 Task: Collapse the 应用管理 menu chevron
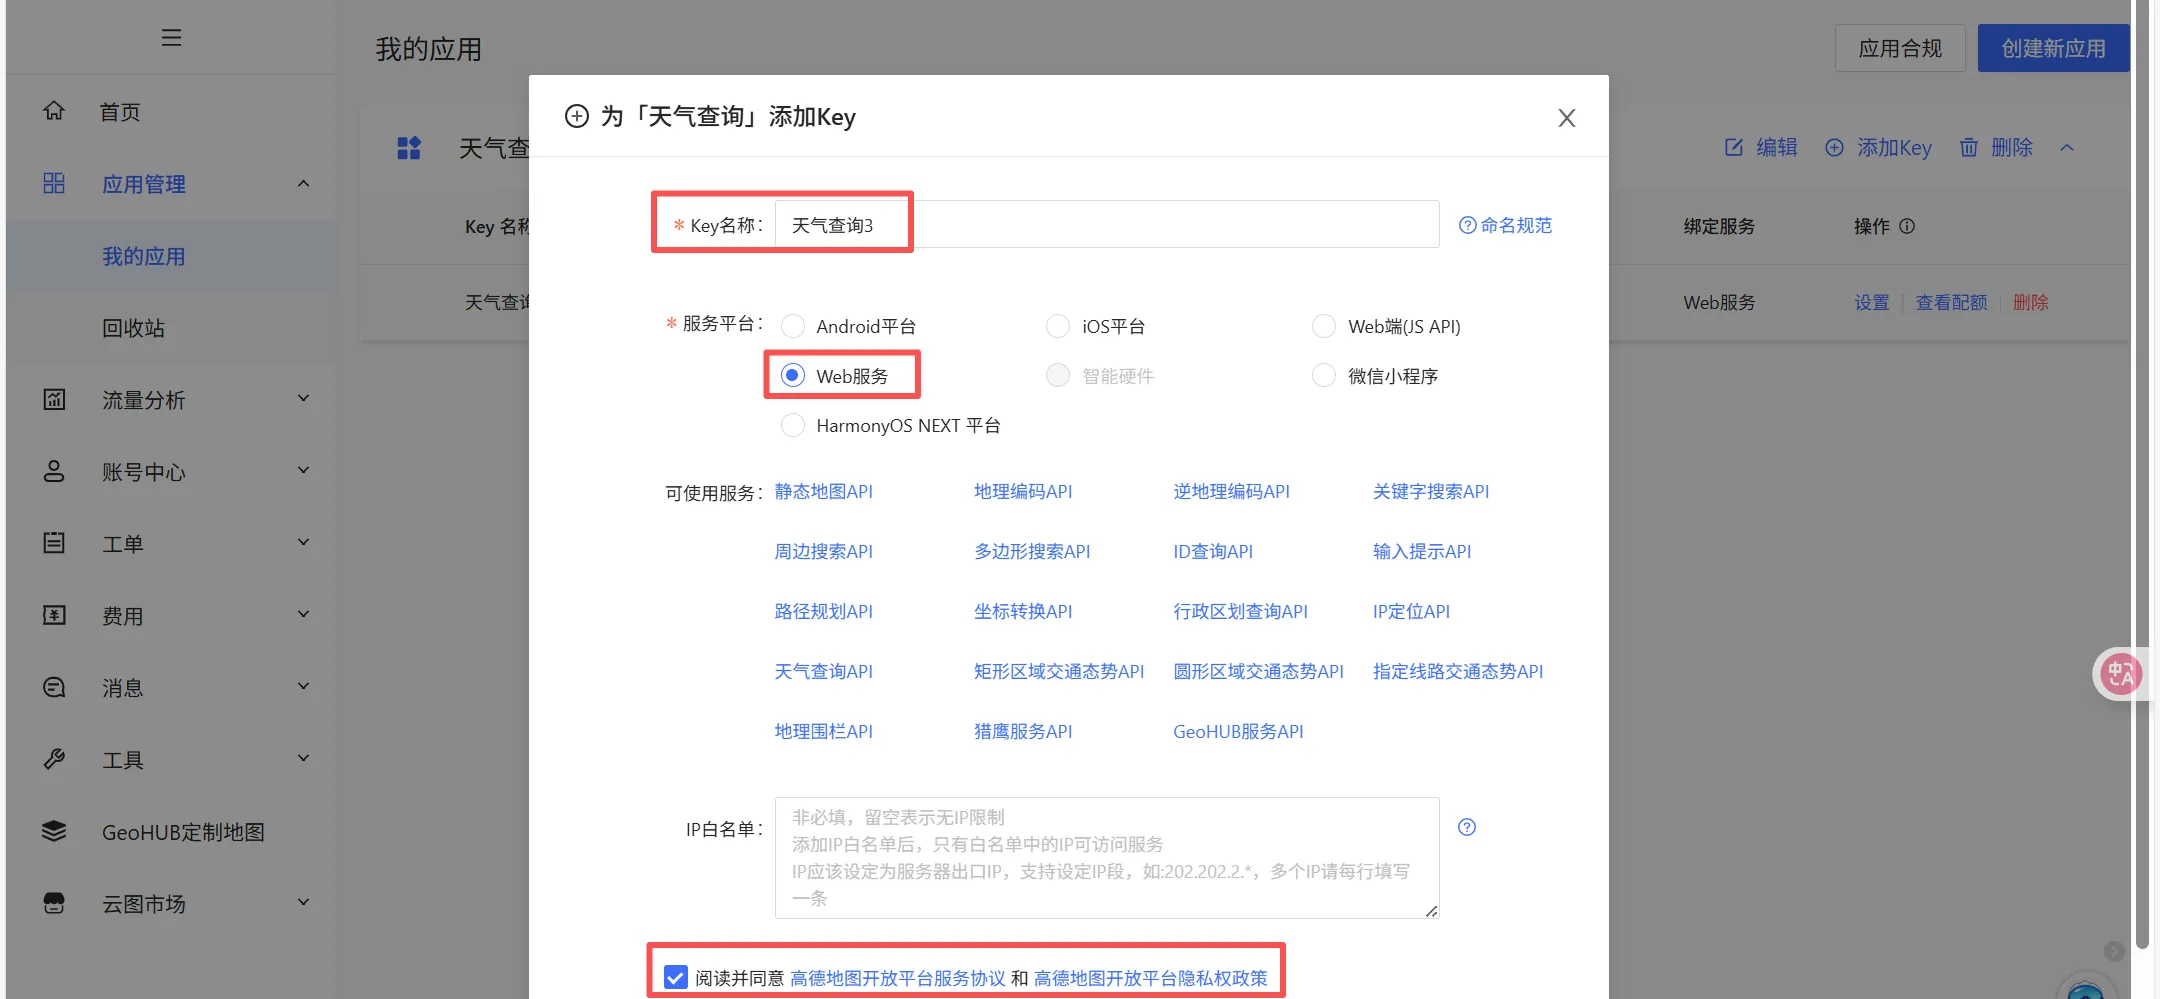(x=303, y=183)
